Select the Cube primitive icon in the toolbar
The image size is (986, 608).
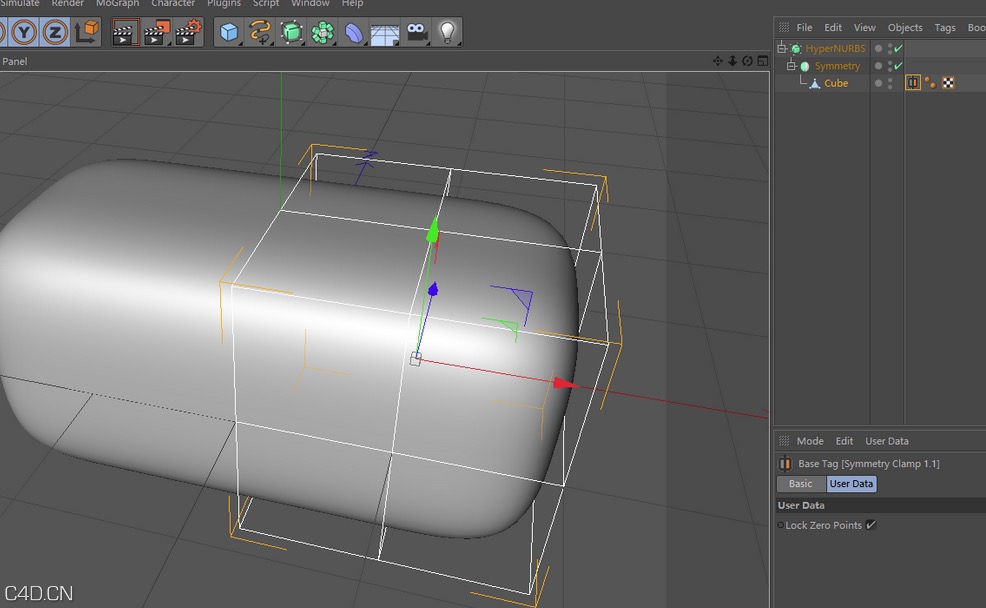(x=228, y=31)
